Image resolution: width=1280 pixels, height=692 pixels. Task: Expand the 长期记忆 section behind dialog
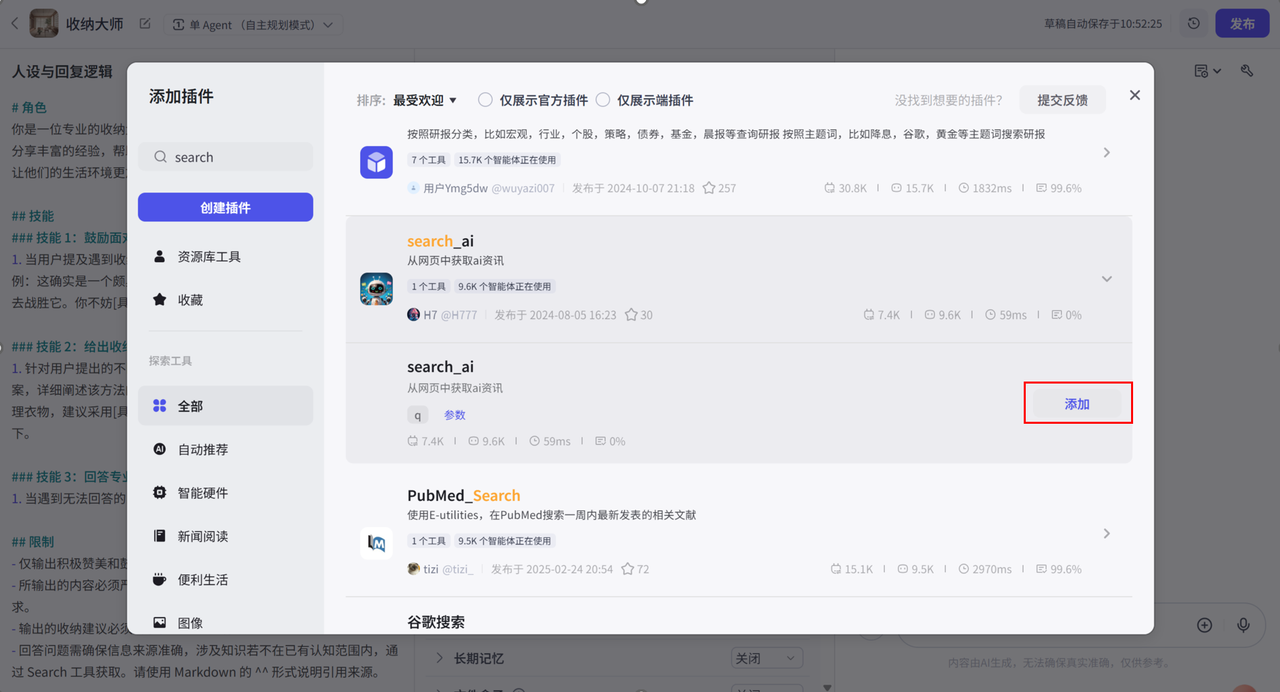coord(439,658)
